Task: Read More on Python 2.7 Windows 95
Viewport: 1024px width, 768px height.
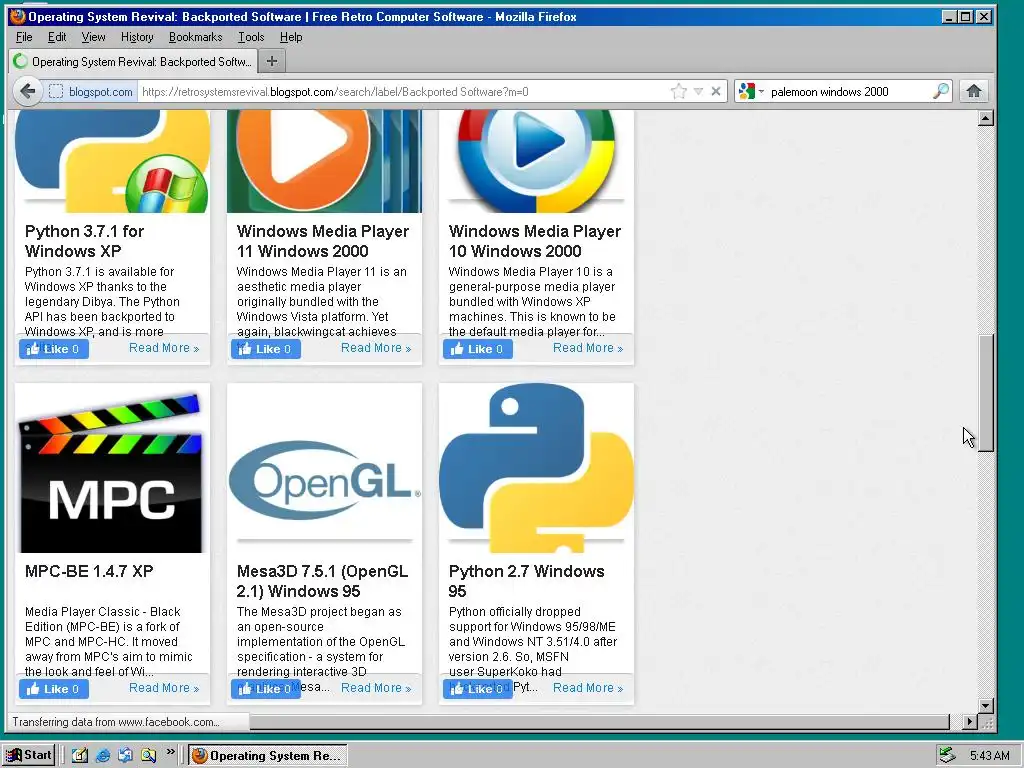Action: pos(588,688)
